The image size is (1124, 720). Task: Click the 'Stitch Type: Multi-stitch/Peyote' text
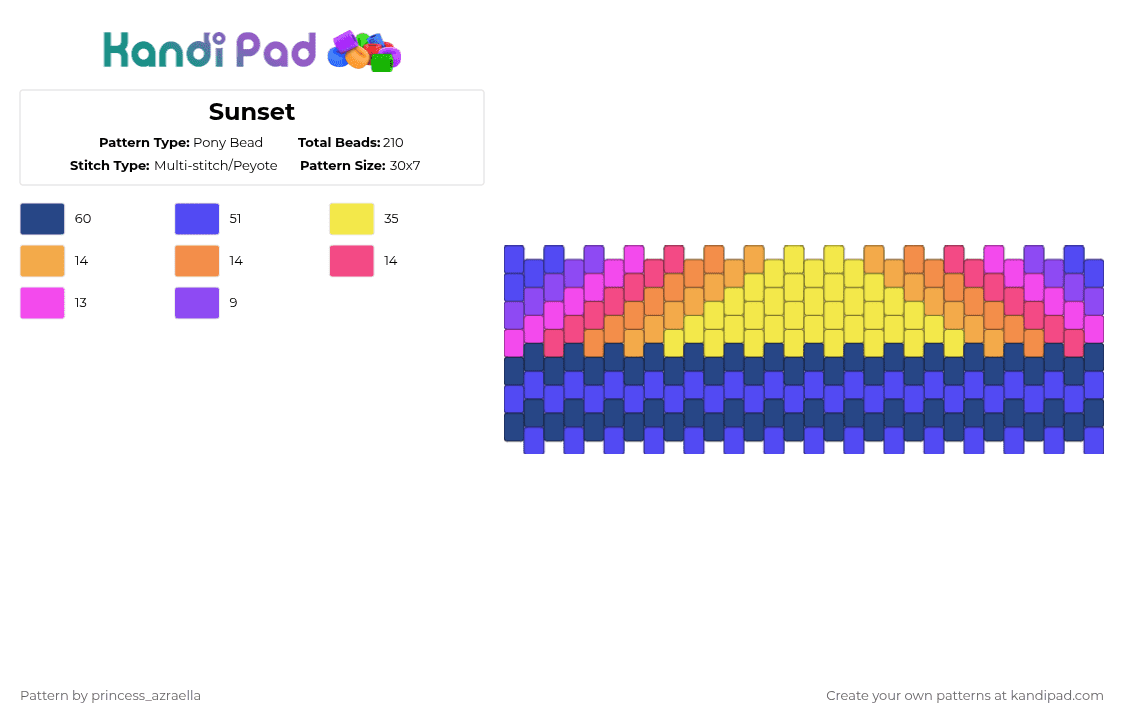(173, 166)
